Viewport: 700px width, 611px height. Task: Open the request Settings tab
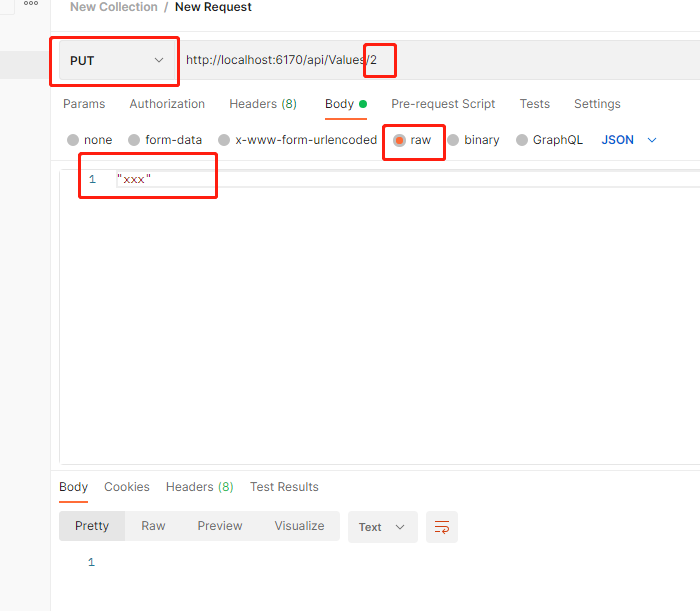click(597, 104)
